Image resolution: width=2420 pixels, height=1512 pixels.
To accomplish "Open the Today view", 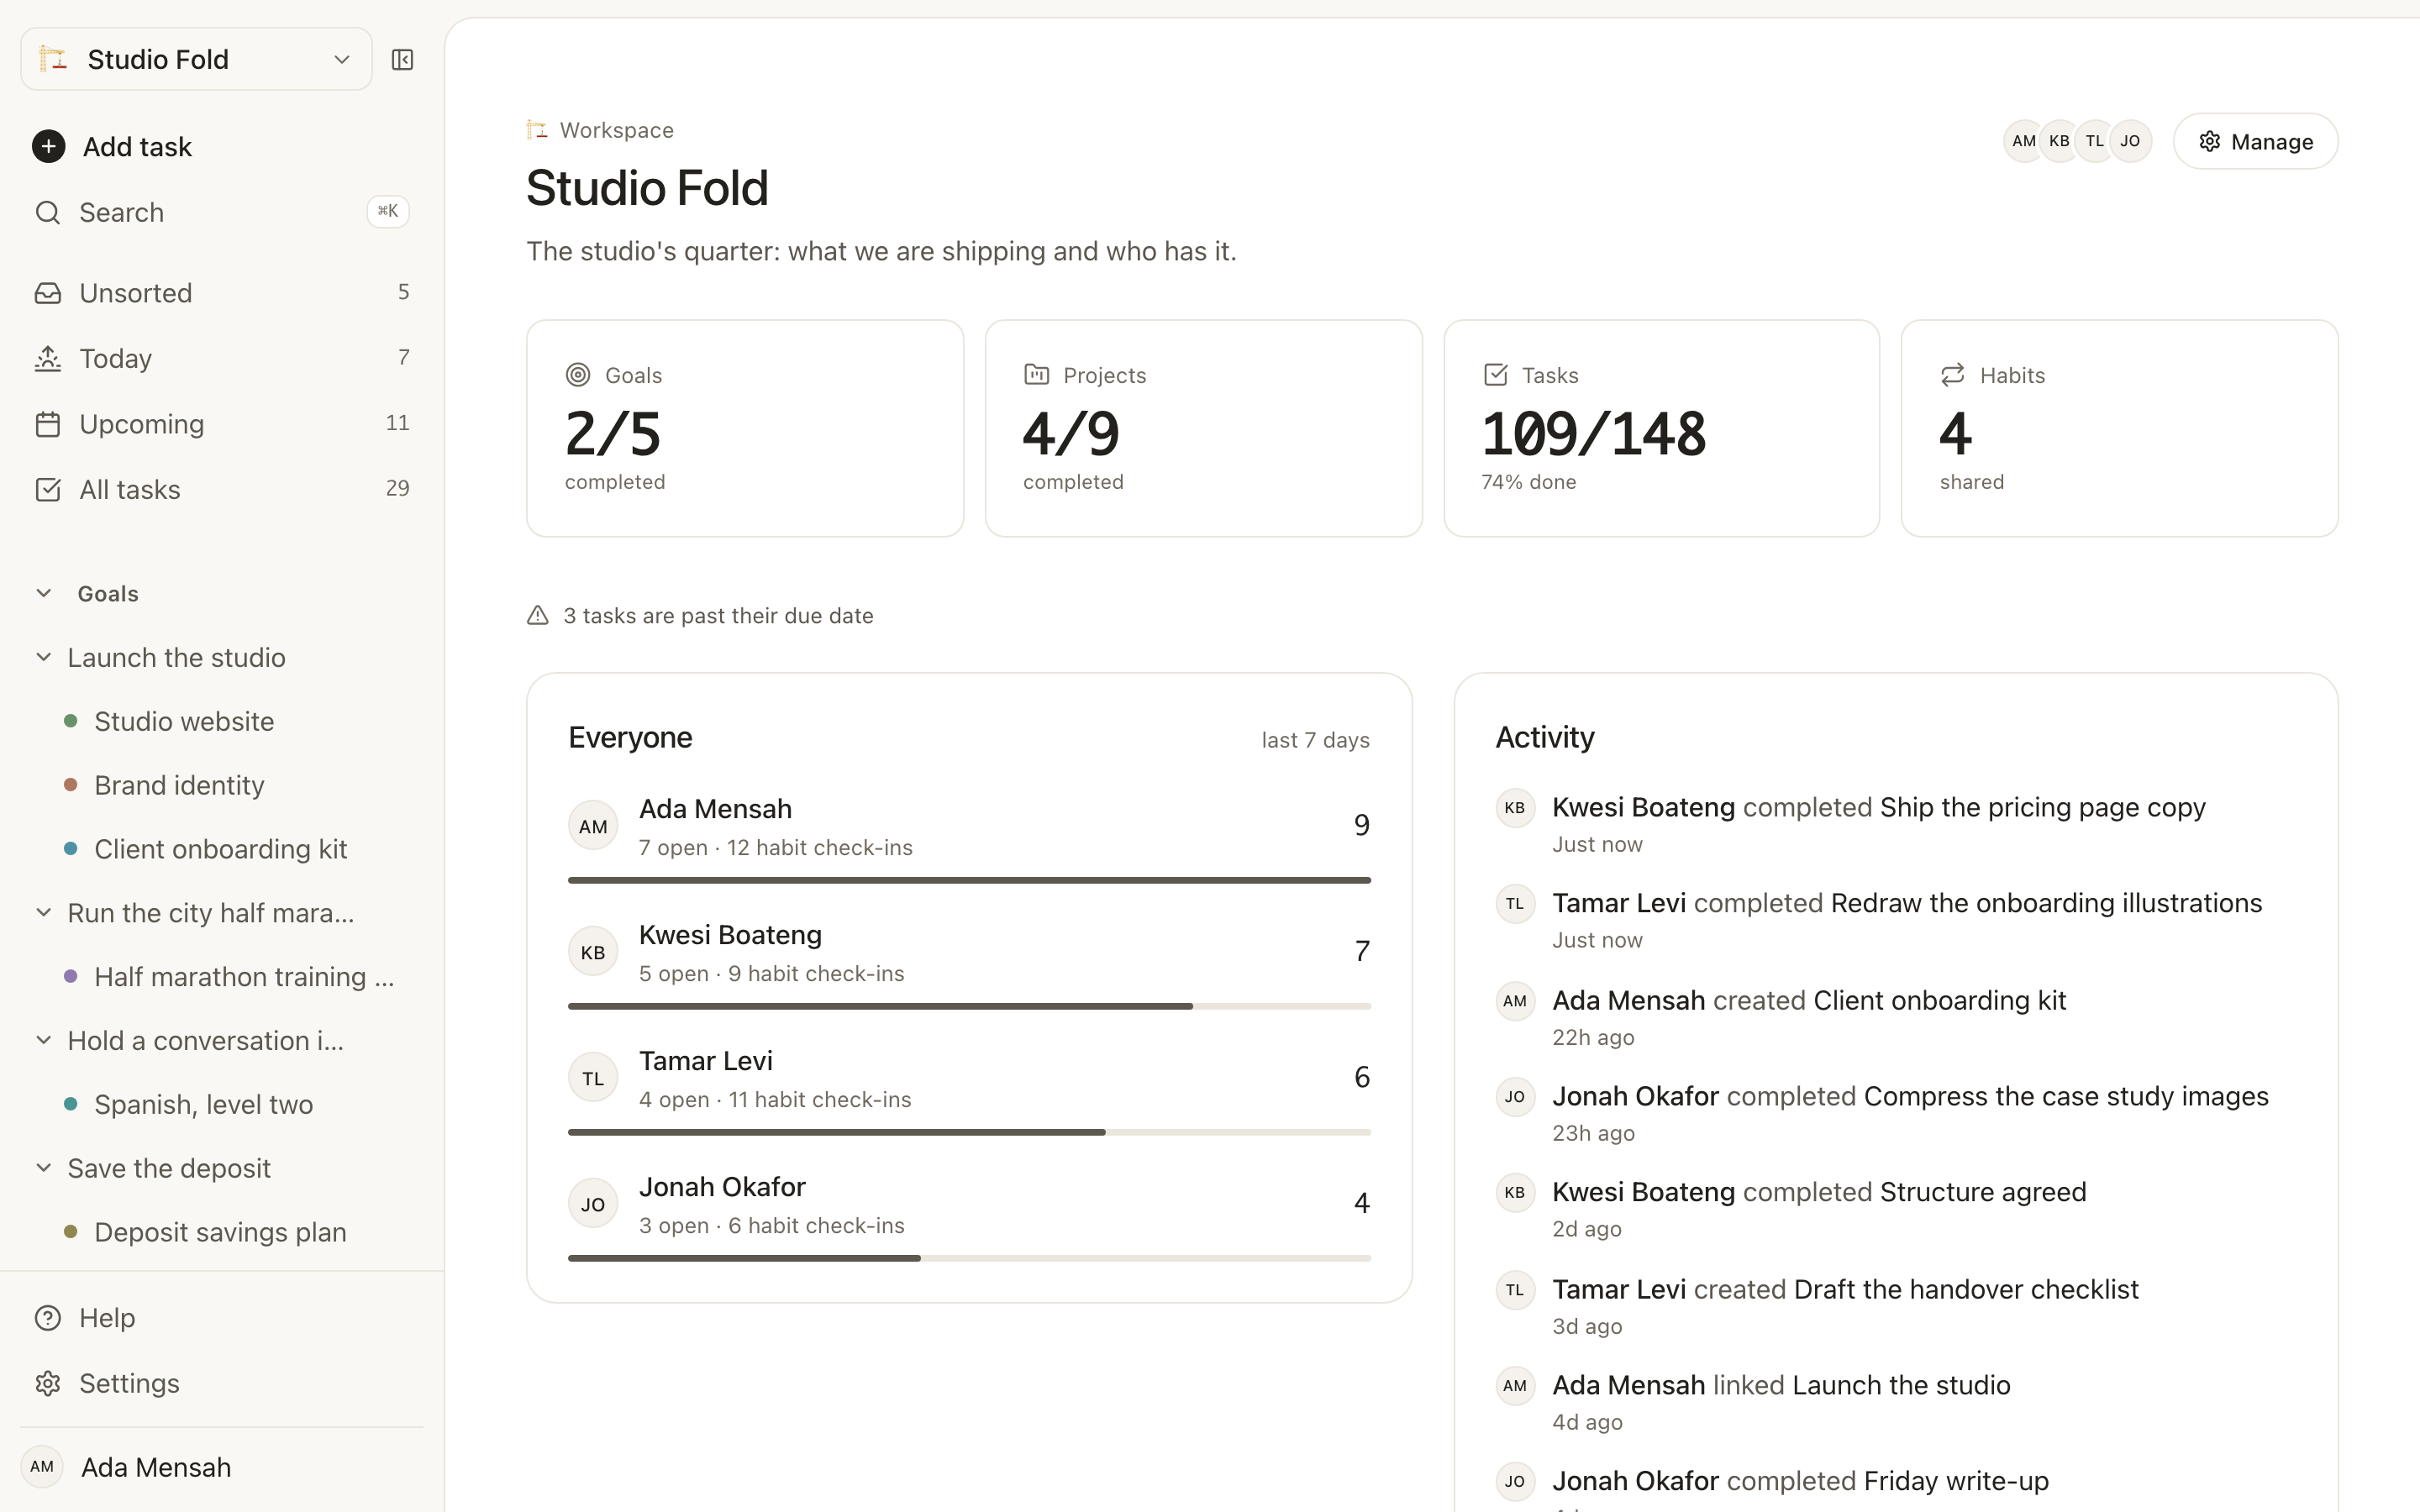I will 222,358.
